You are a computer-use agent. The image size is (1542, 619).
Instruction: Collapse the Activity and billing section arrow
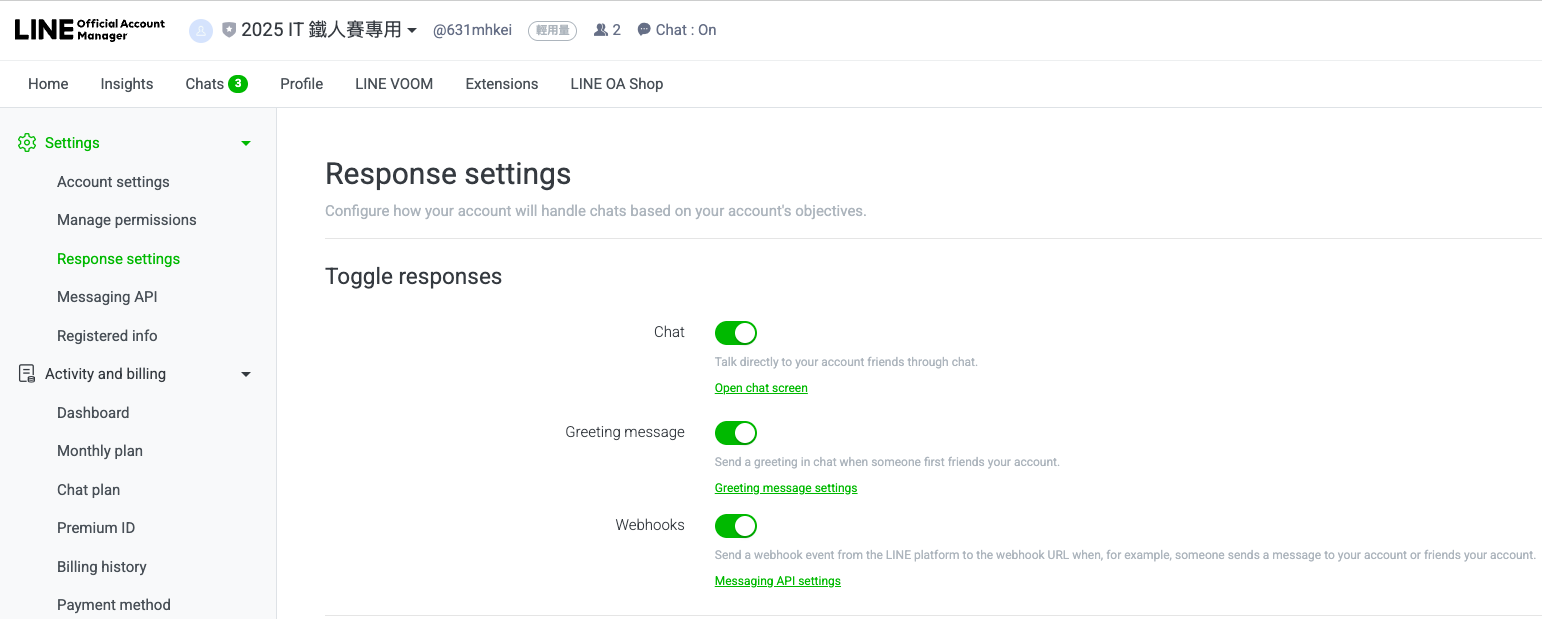246,374
